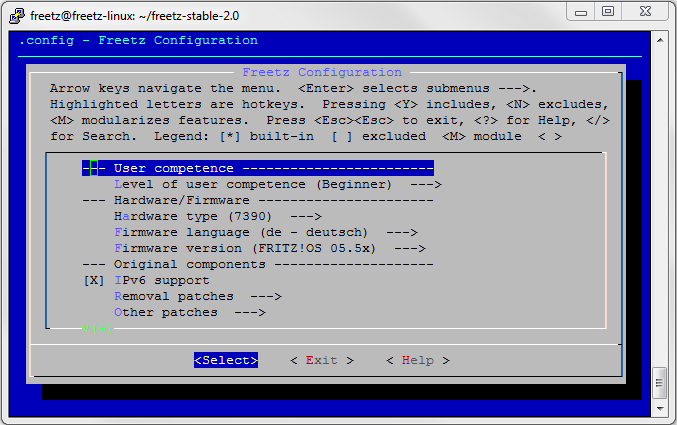Toggle the IPv6 support checkbox
677x425 pixels.
click(x=94, y=280)
